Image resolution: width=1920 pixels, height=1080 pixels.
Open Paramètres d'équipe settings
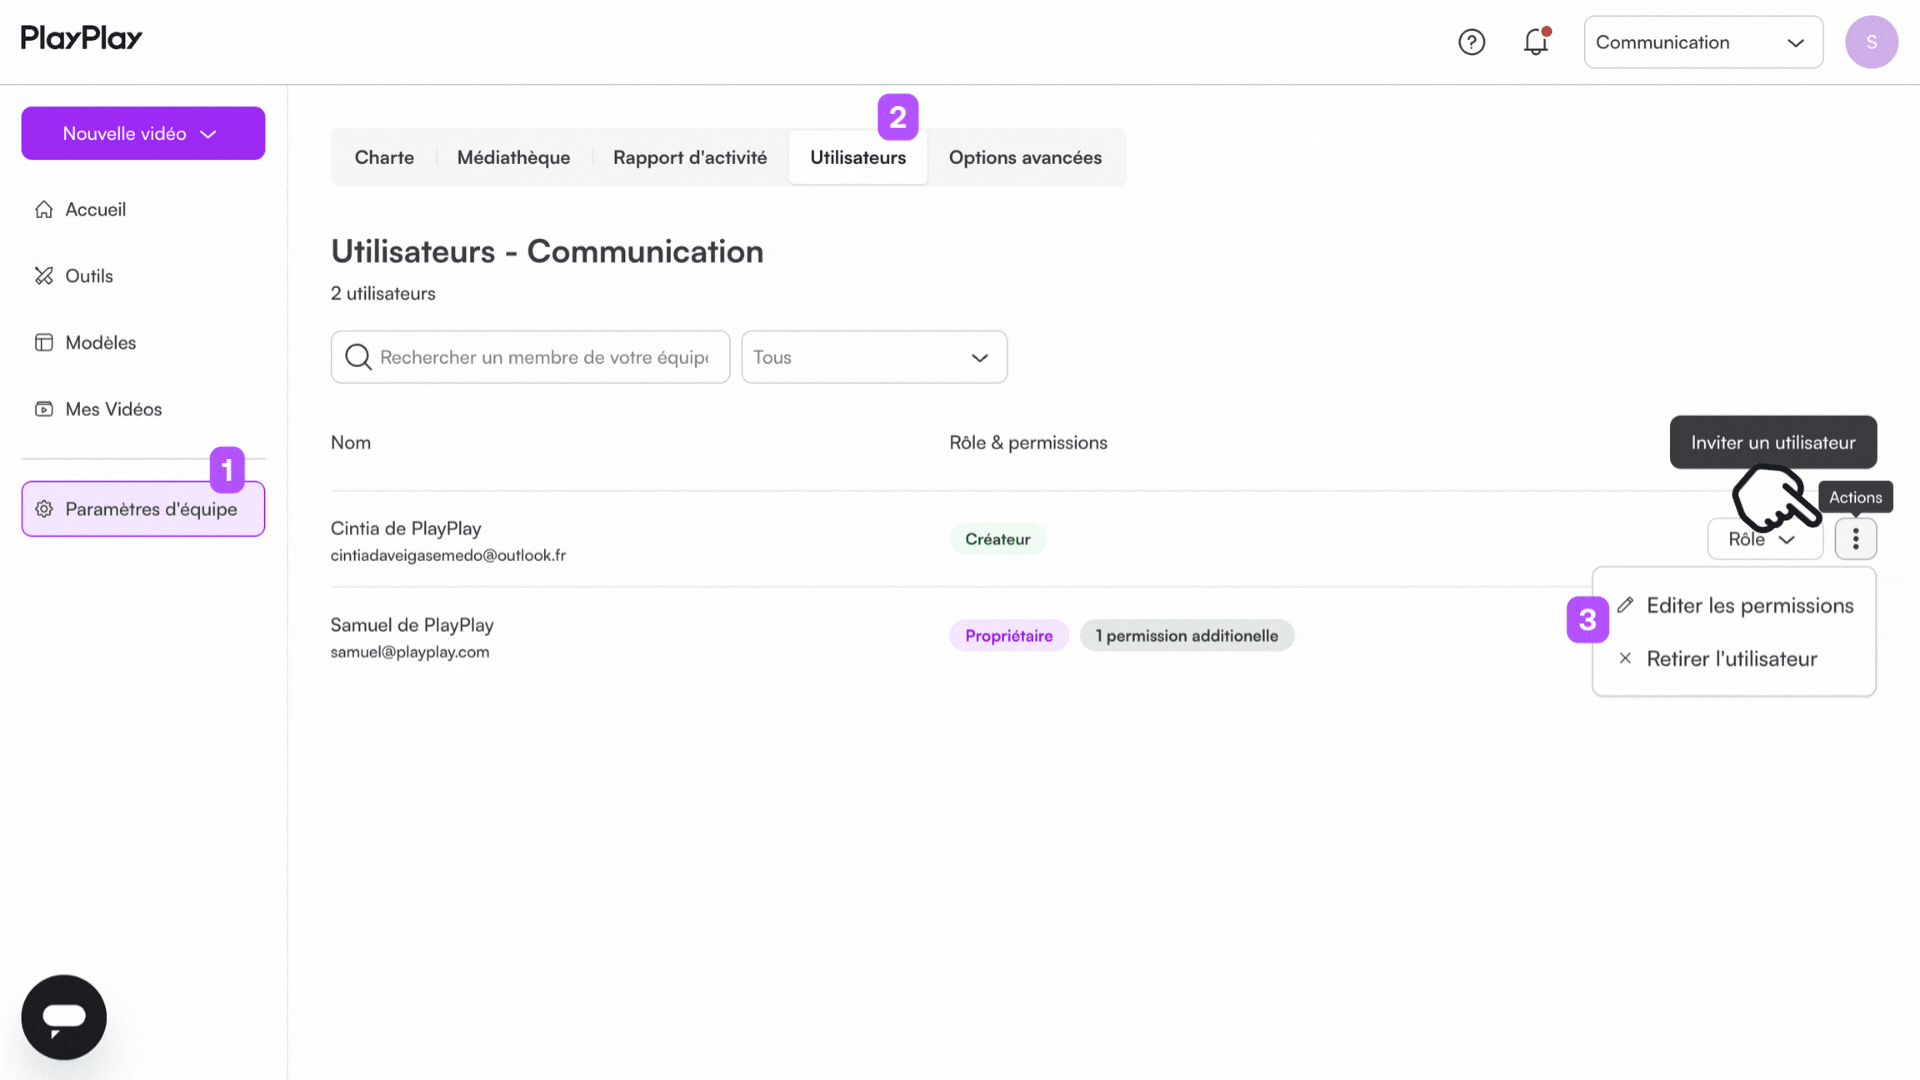[143, 509]
